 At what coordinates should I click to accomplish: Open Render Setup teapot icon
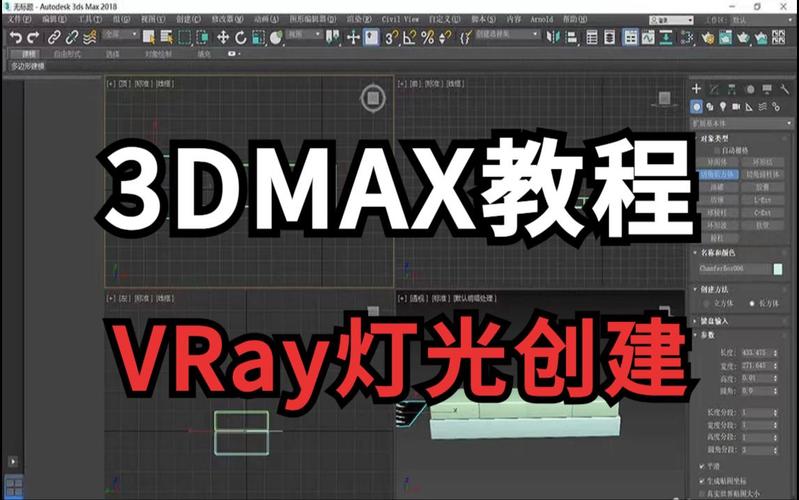click(x=708, y=37)
